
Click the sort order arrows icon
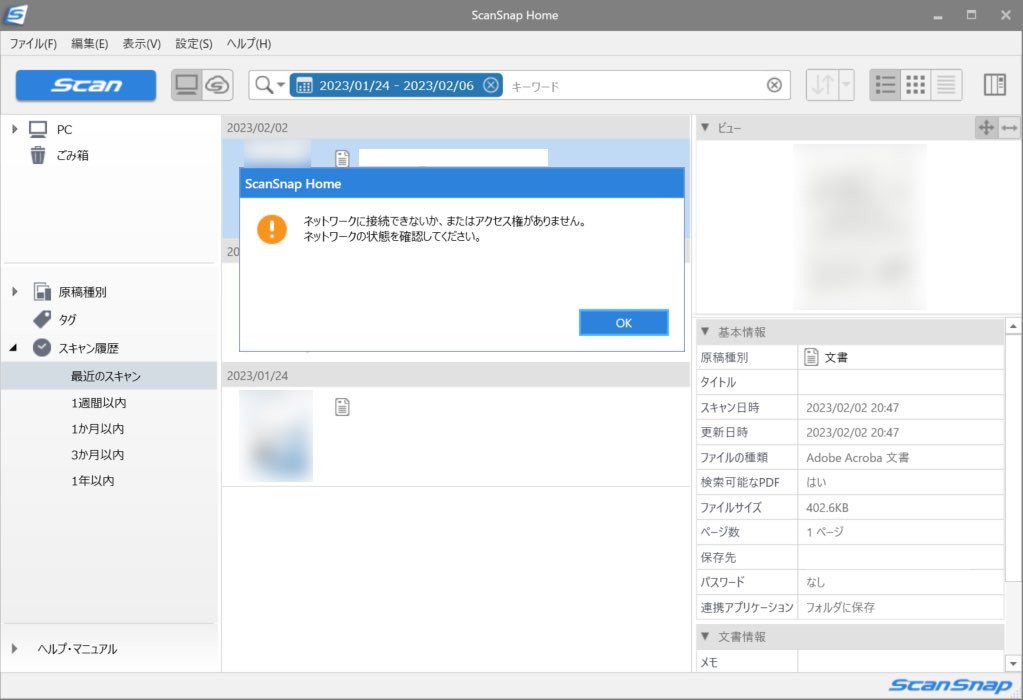822,85
